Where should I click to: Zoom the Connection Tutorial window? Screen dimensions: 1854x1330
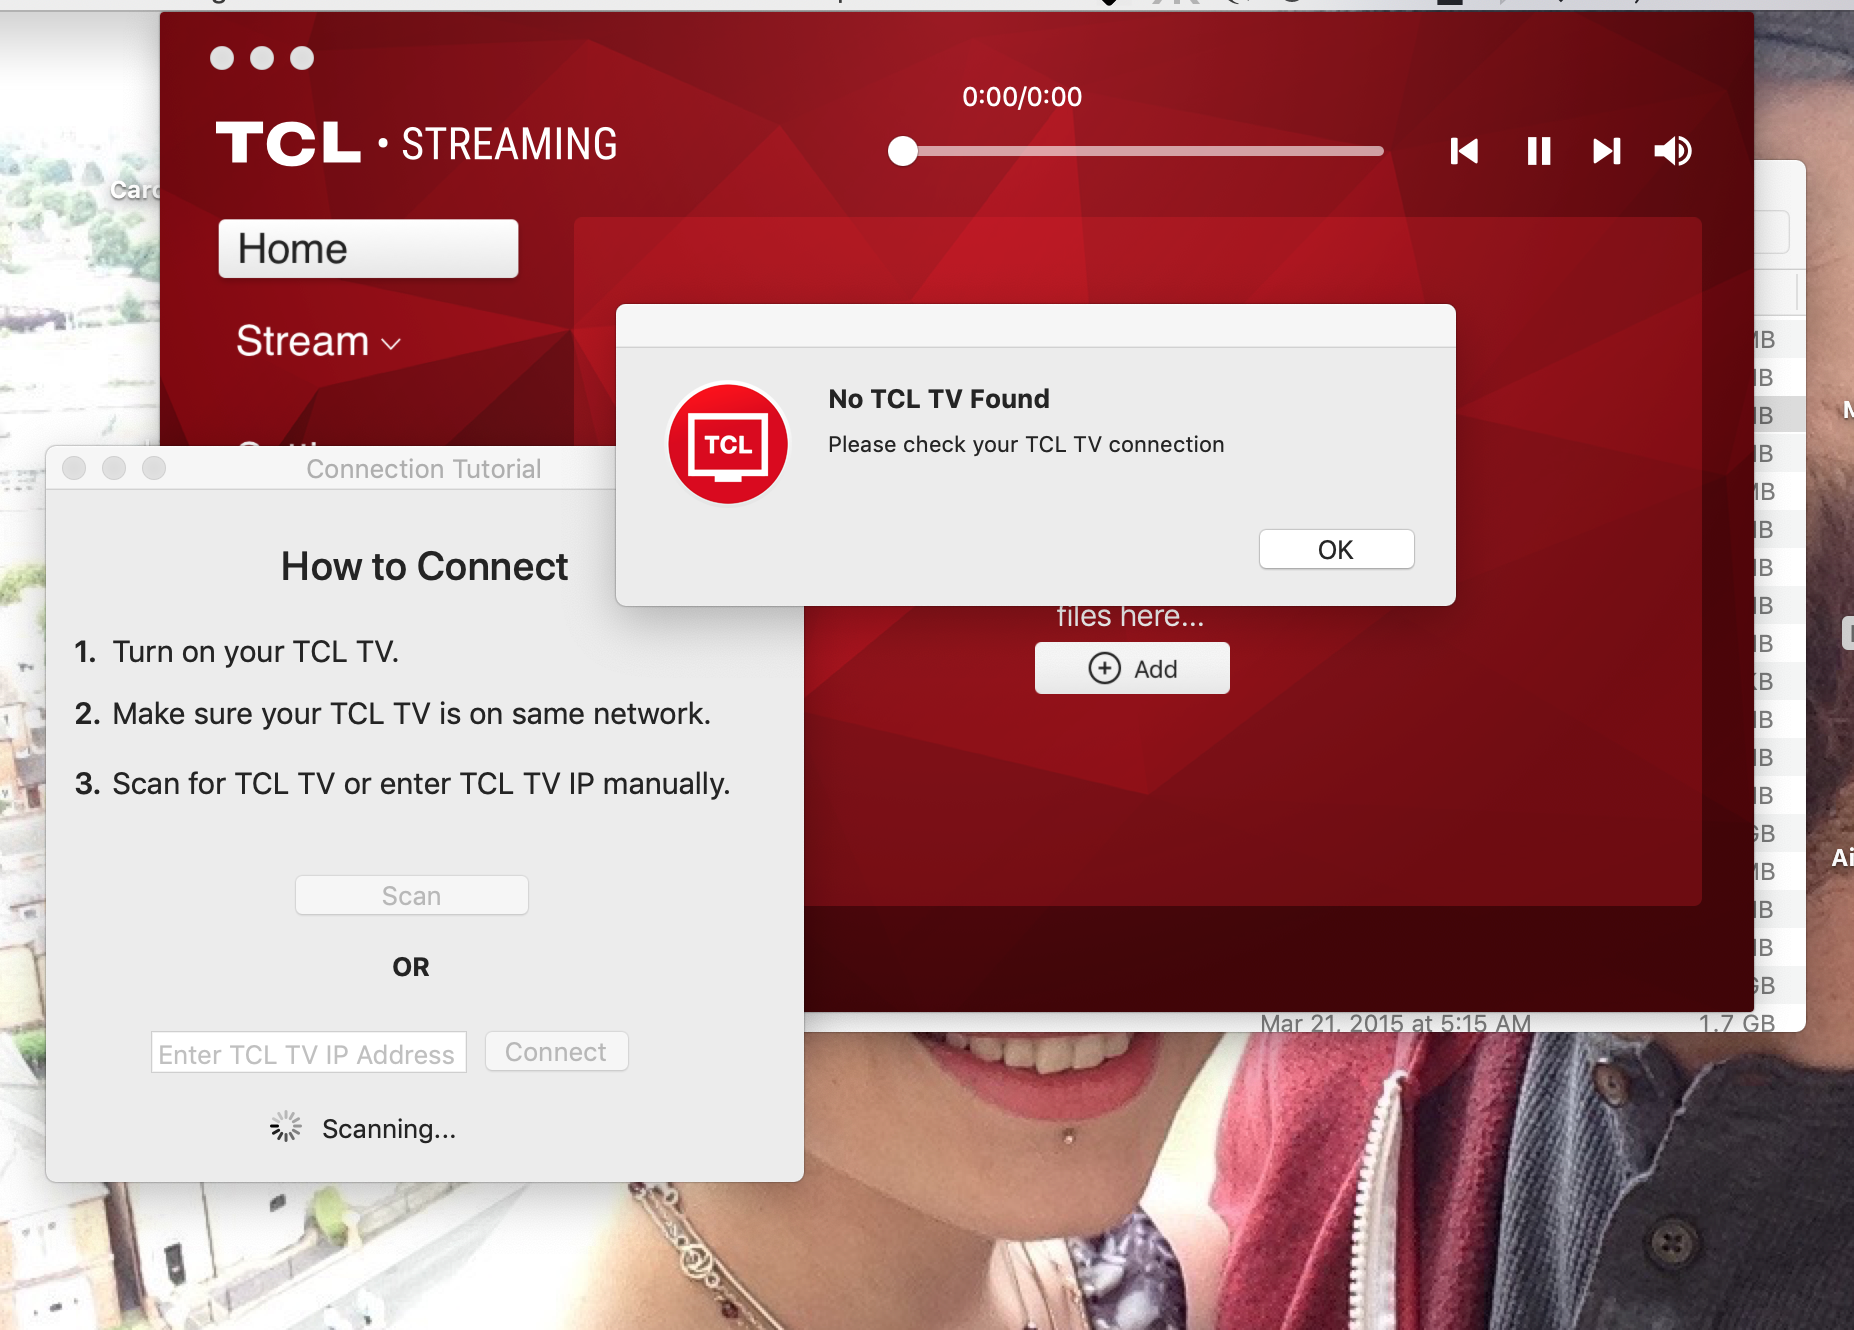[x=154, y=468]
